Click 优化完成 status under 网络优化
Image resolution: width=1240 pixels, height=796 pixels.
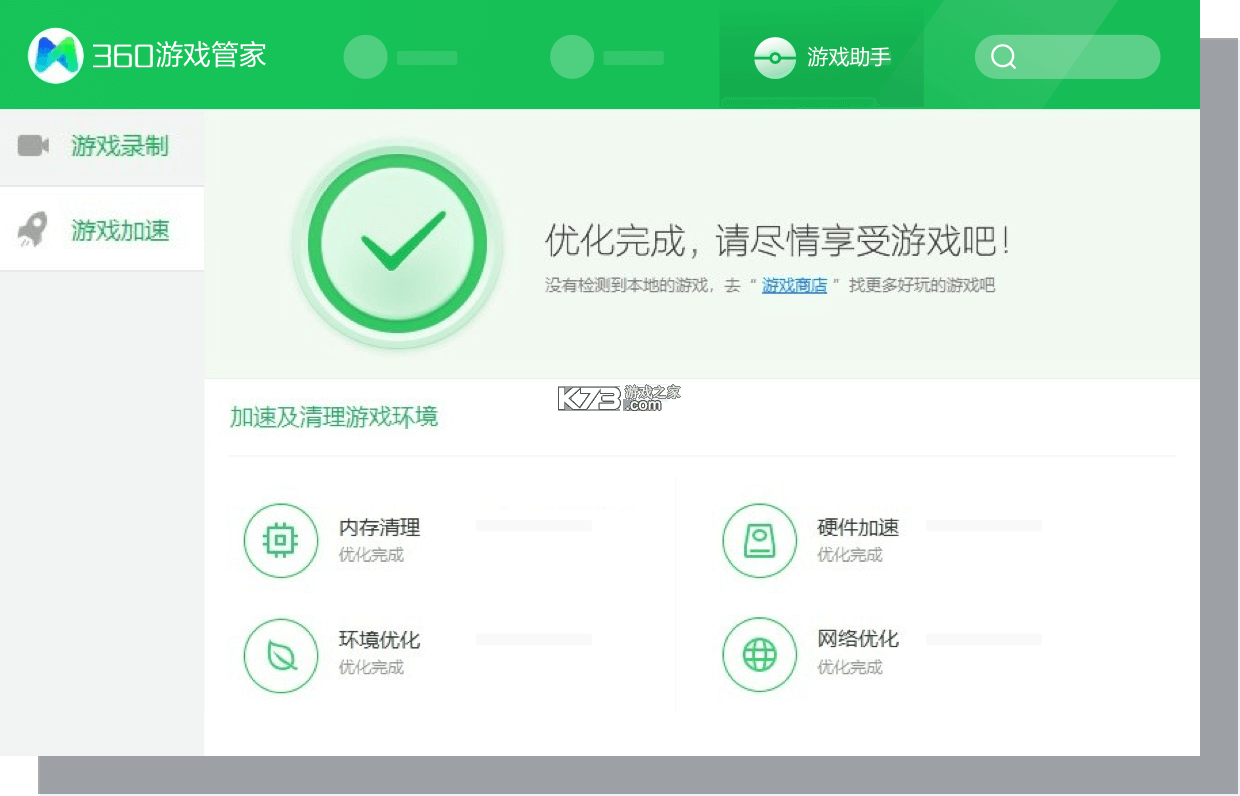tap(850, 667)
